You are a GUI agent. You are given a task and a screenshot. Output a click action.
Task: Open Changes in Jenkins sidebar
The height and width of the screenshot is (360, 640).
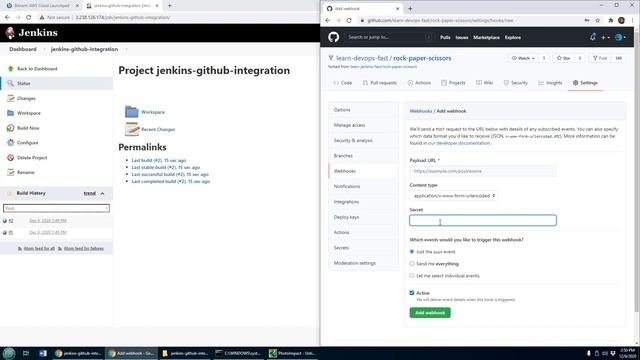[x=26, y=98]
